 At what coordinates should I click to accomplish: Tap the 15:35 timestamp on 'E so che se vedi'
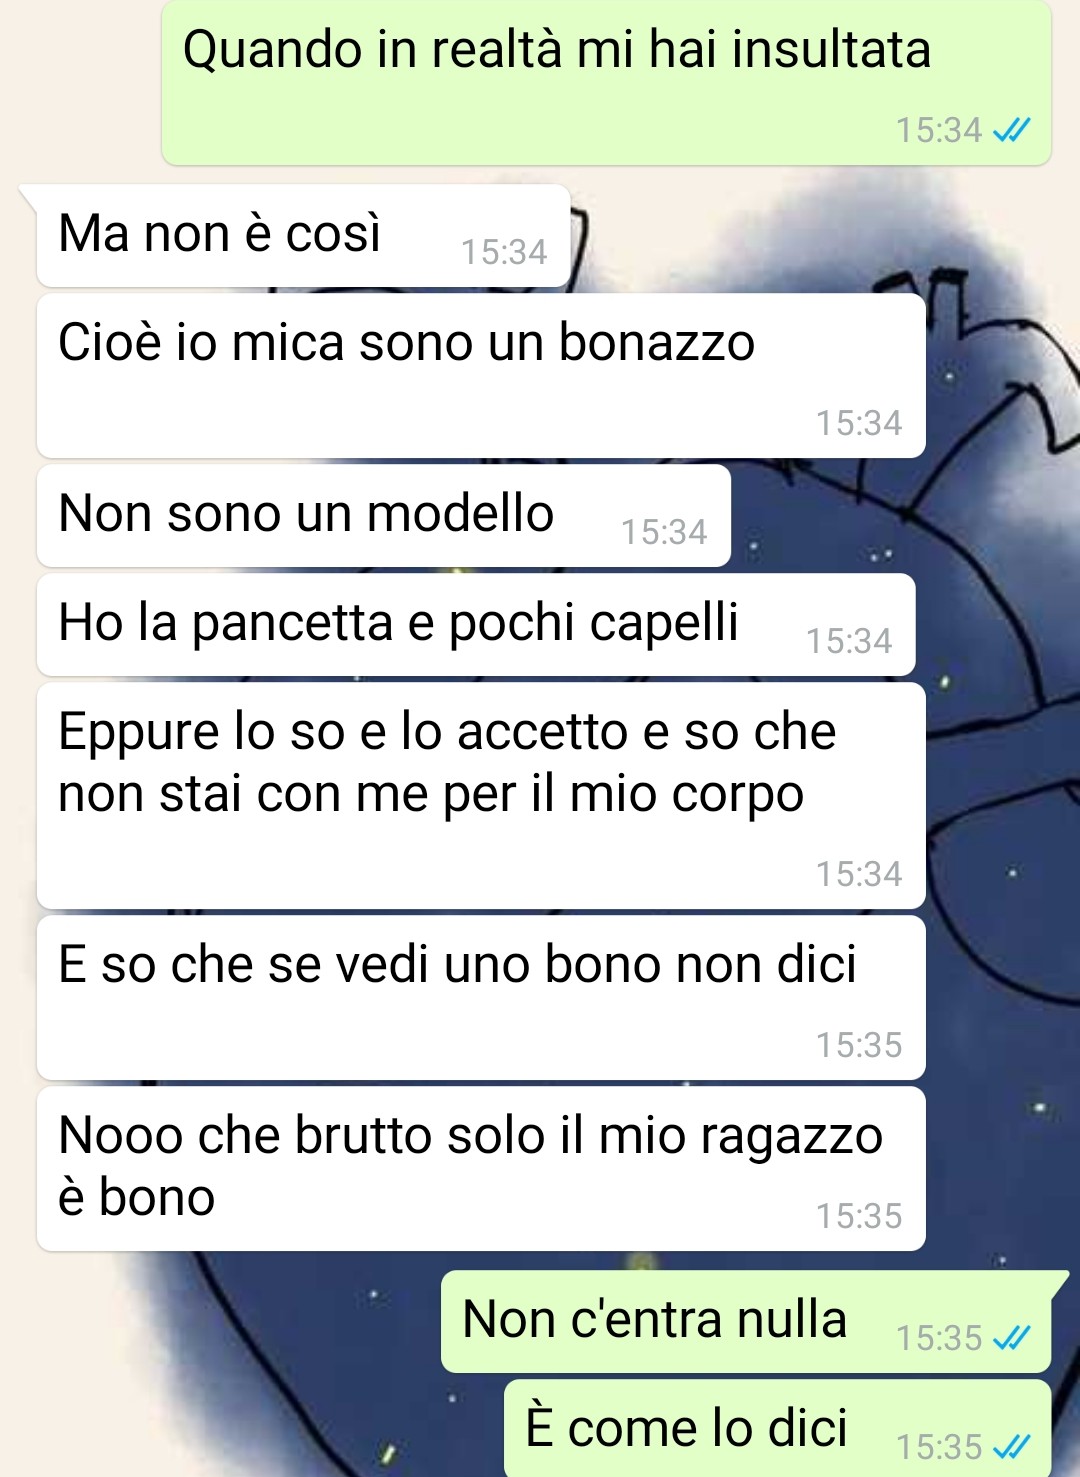click(859, 1045)
